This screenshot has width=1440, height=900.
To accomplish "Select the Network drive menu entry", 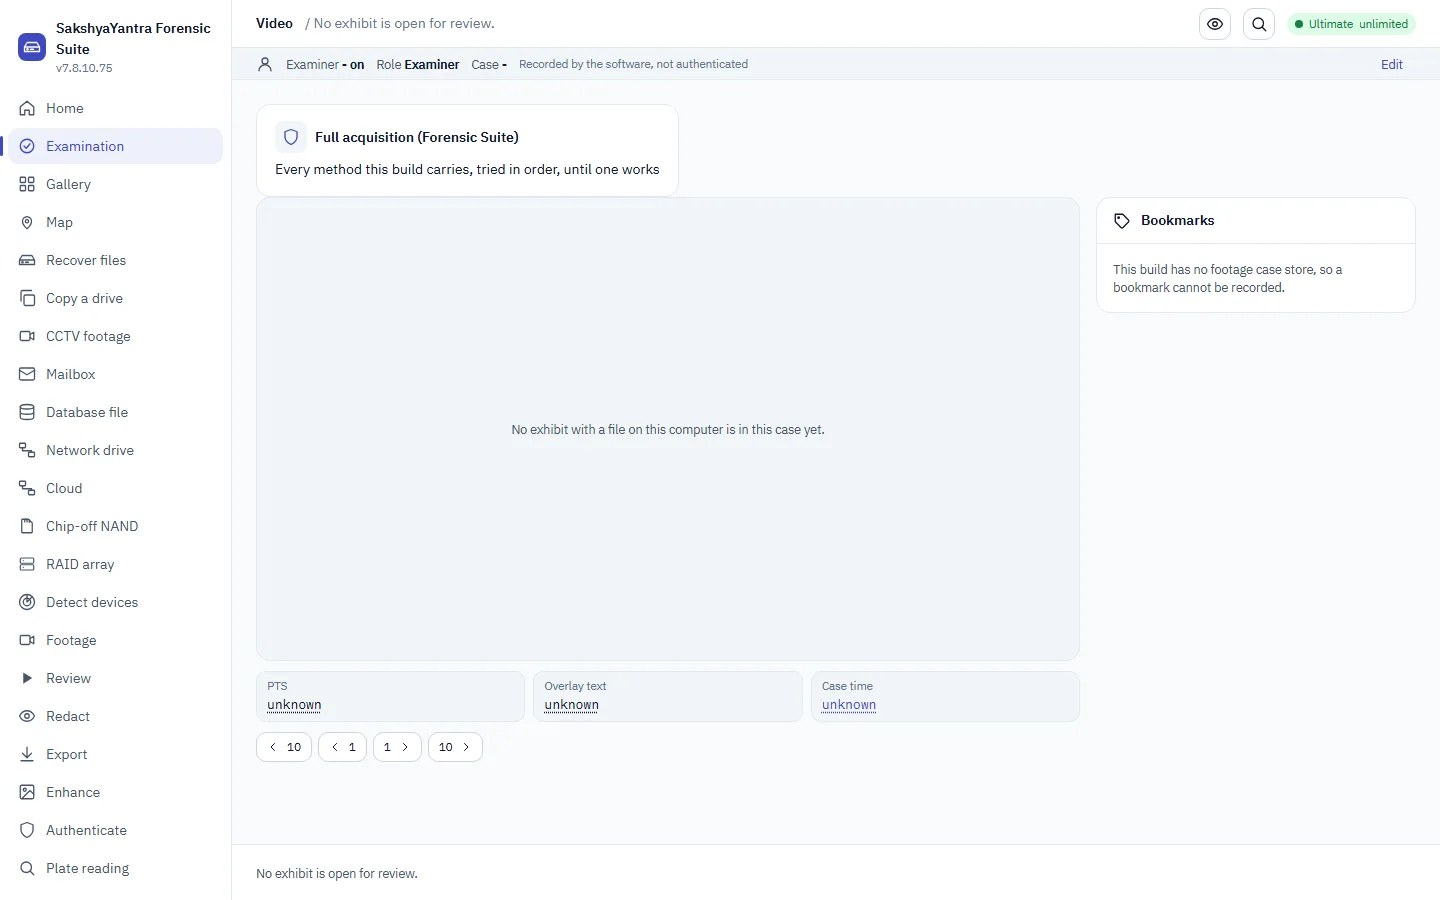I will 116,450.
